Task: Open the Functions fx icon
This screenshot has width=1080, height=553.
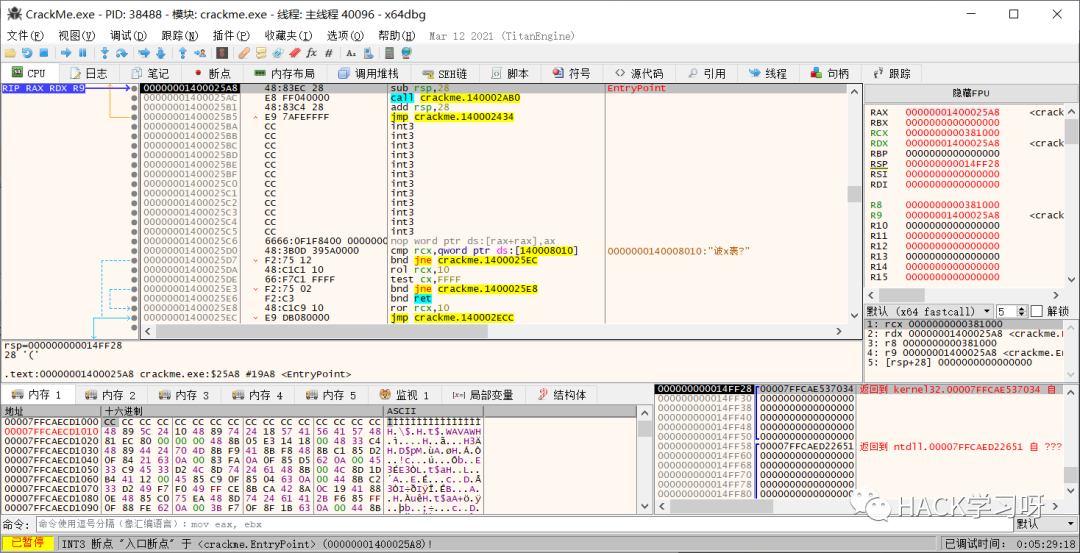Action: [x=312, y=53]
